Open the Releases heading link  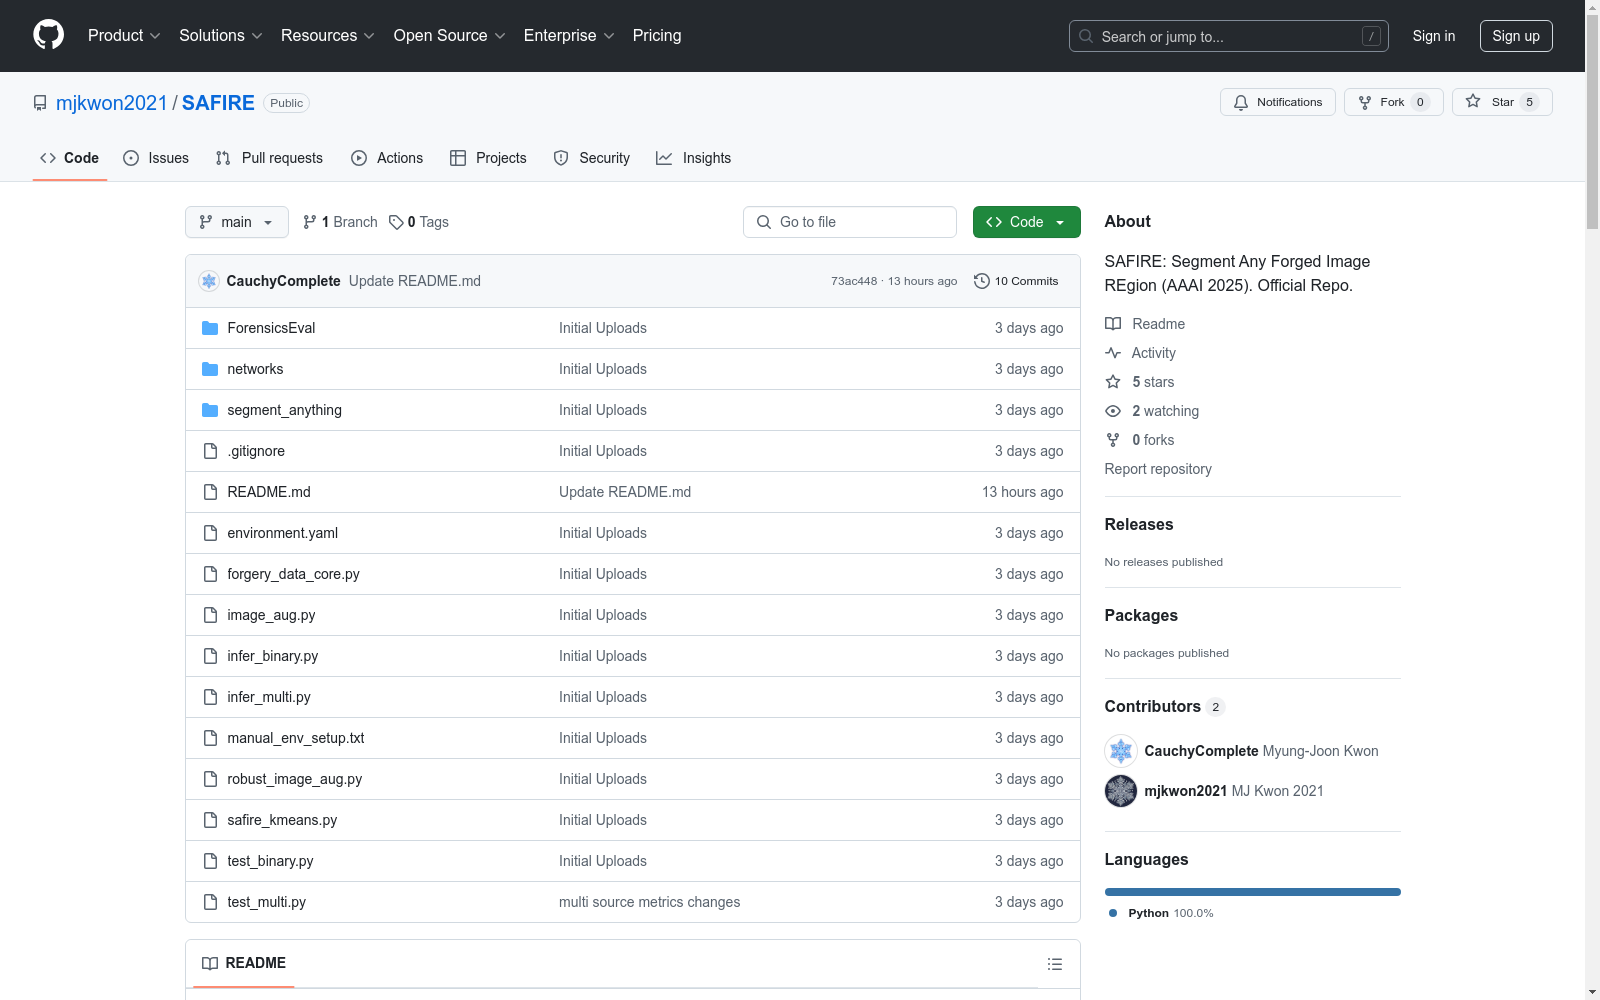tap(1139, 524)
